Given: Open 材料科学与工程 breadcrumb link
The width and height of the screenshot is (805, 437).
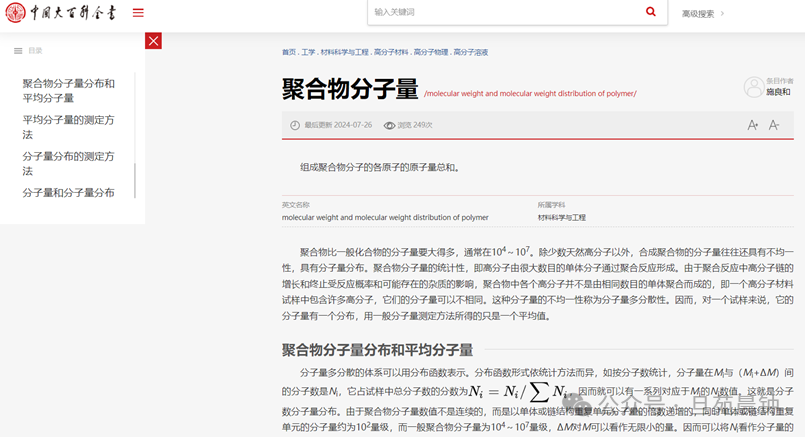Looking at the screenshot, I should pyautogui.click(x=344, y=52).
